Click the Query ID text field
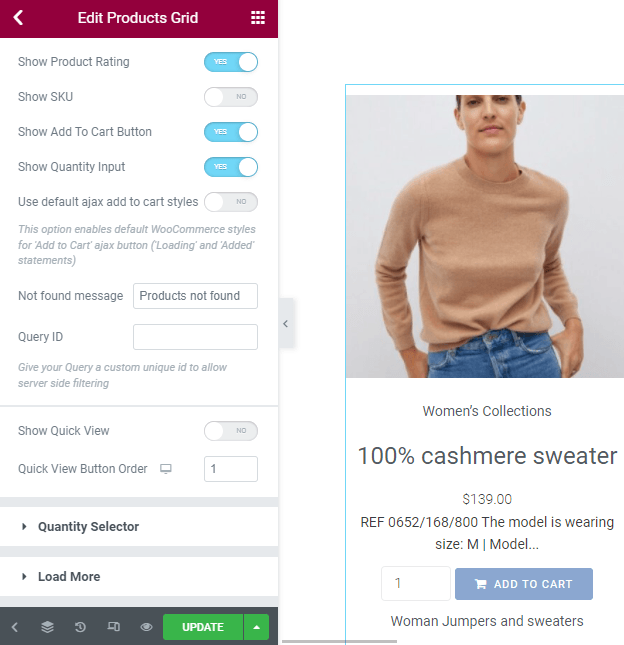The height and width of the screenshot is (645, 624). click(195, 337)
